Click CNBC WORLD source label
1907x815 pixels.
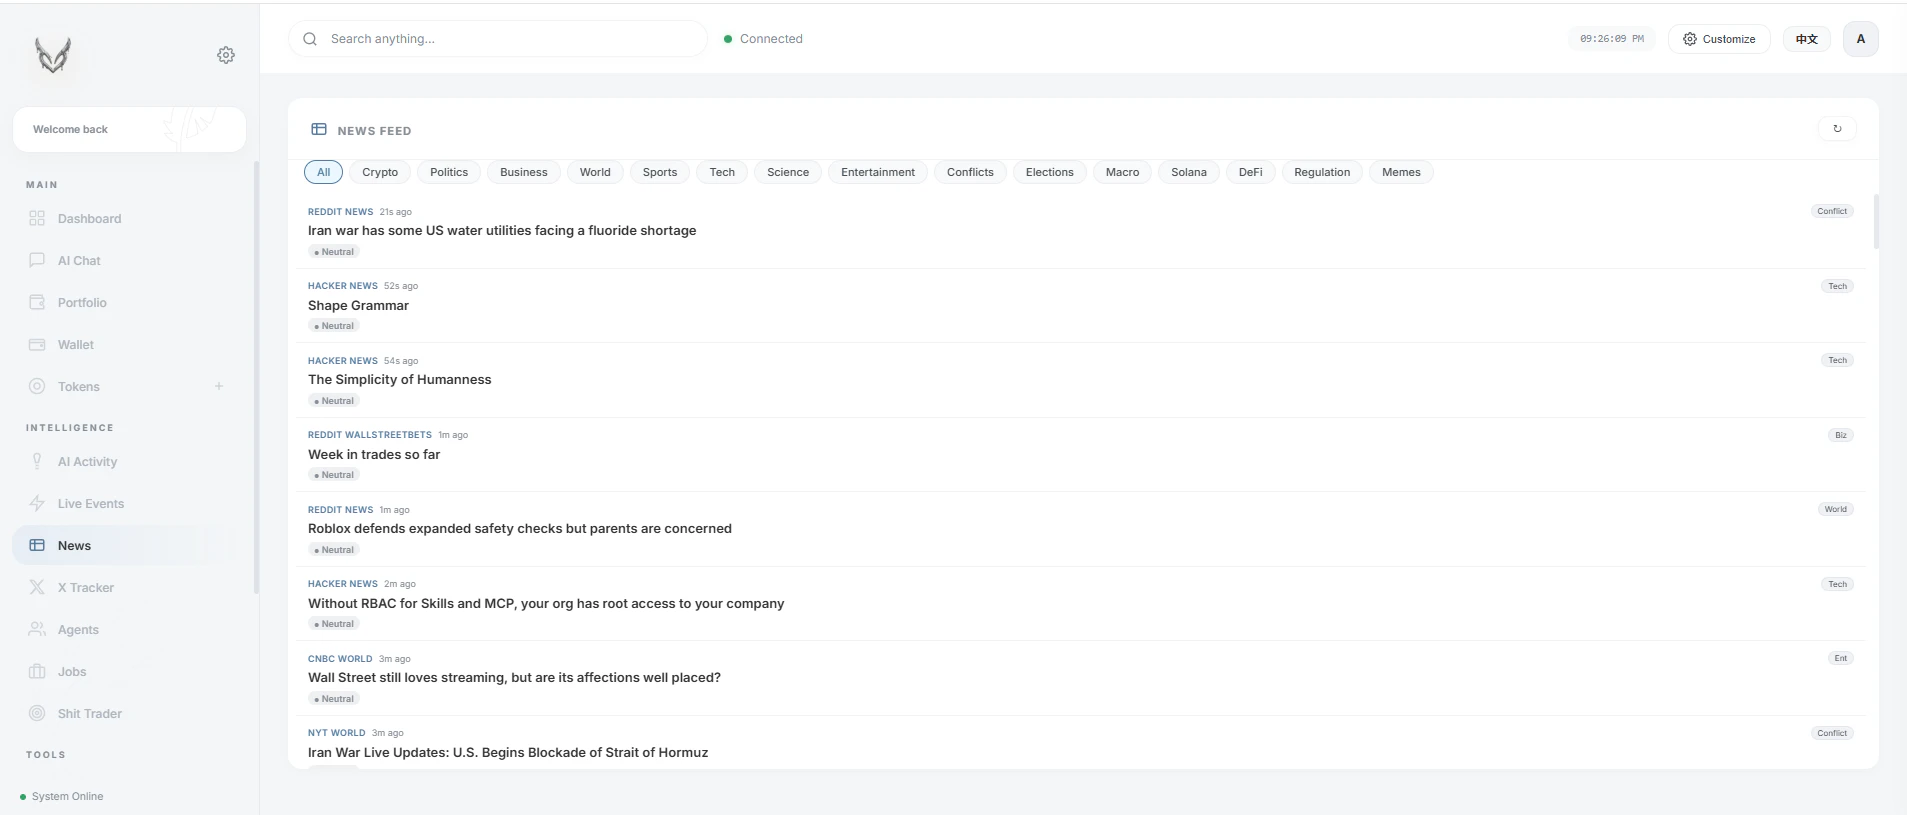coord(340,659)
